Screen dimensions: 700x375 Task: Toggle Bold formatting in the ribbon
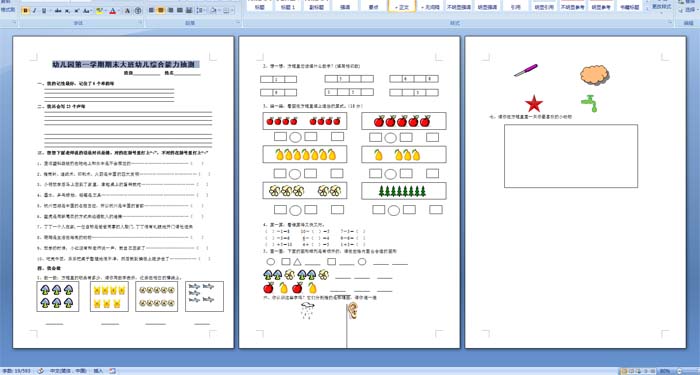(25, 11)
